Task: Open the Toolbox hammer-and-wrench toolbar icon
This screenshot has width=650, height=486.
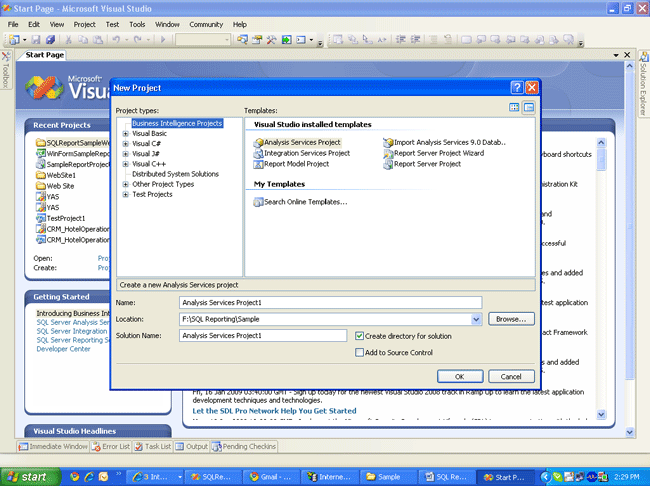Action: 272,39
